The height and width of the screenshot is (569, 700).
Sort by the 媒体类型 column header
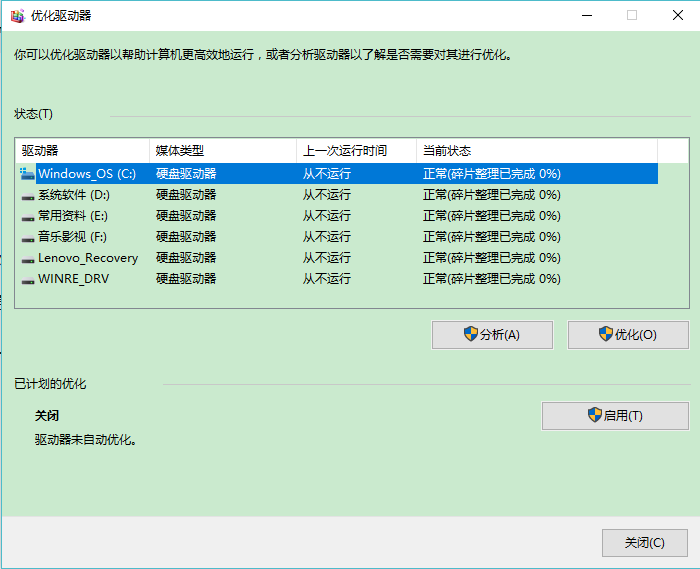click(x=223, y=151)
